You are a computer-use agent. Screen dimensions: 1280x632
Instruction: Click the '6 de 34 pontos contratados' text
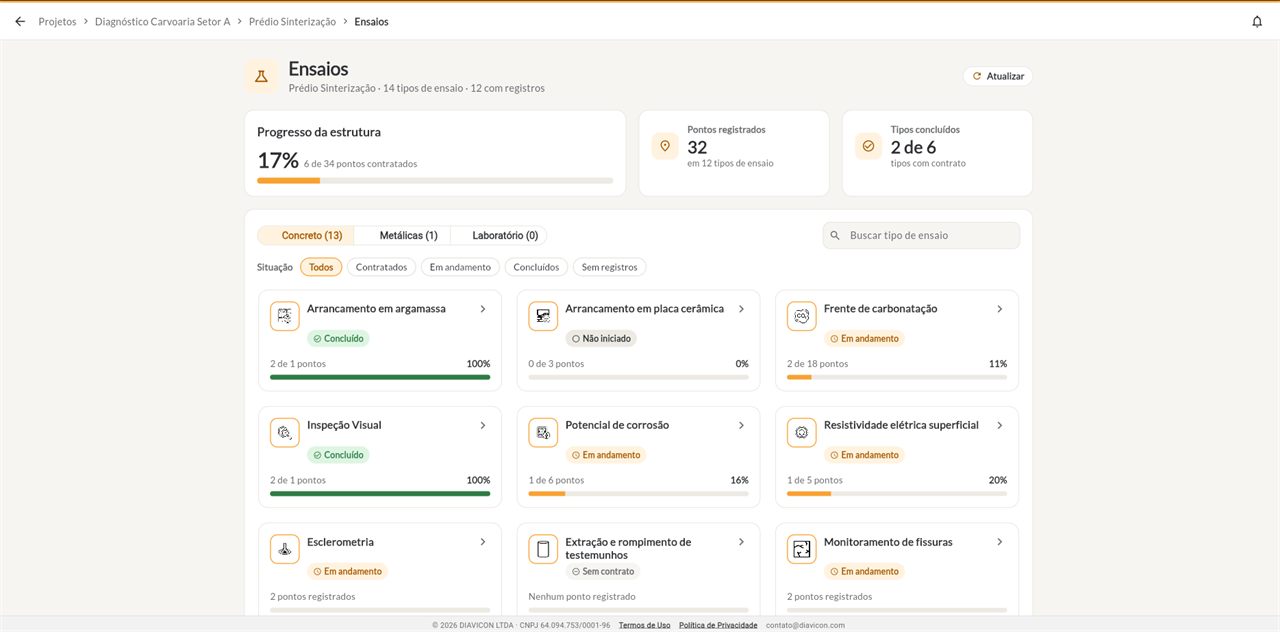pyautogui.click(x=360, y=164)
